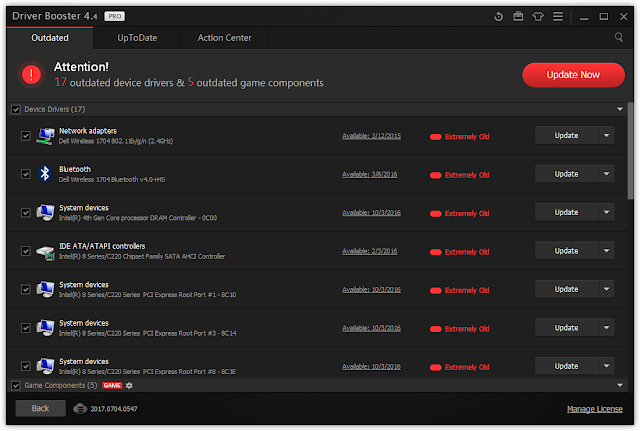Click Extremely Old status of IDE ATA/ATAPI
Screen dimensions: 640x431
coord(460,252)
